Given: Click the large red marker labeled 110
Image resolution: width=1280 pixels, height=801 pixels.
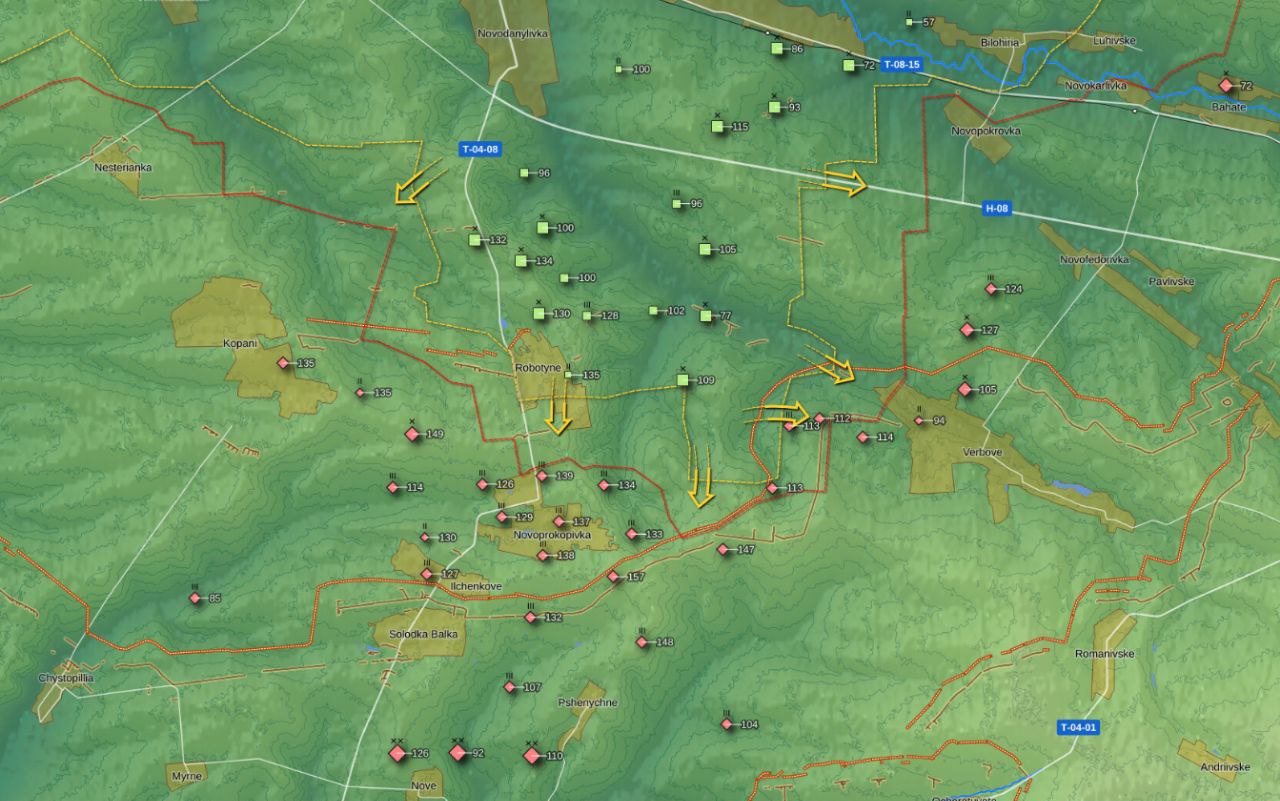Looking at the screenshot, I should [x=532, y=756].
